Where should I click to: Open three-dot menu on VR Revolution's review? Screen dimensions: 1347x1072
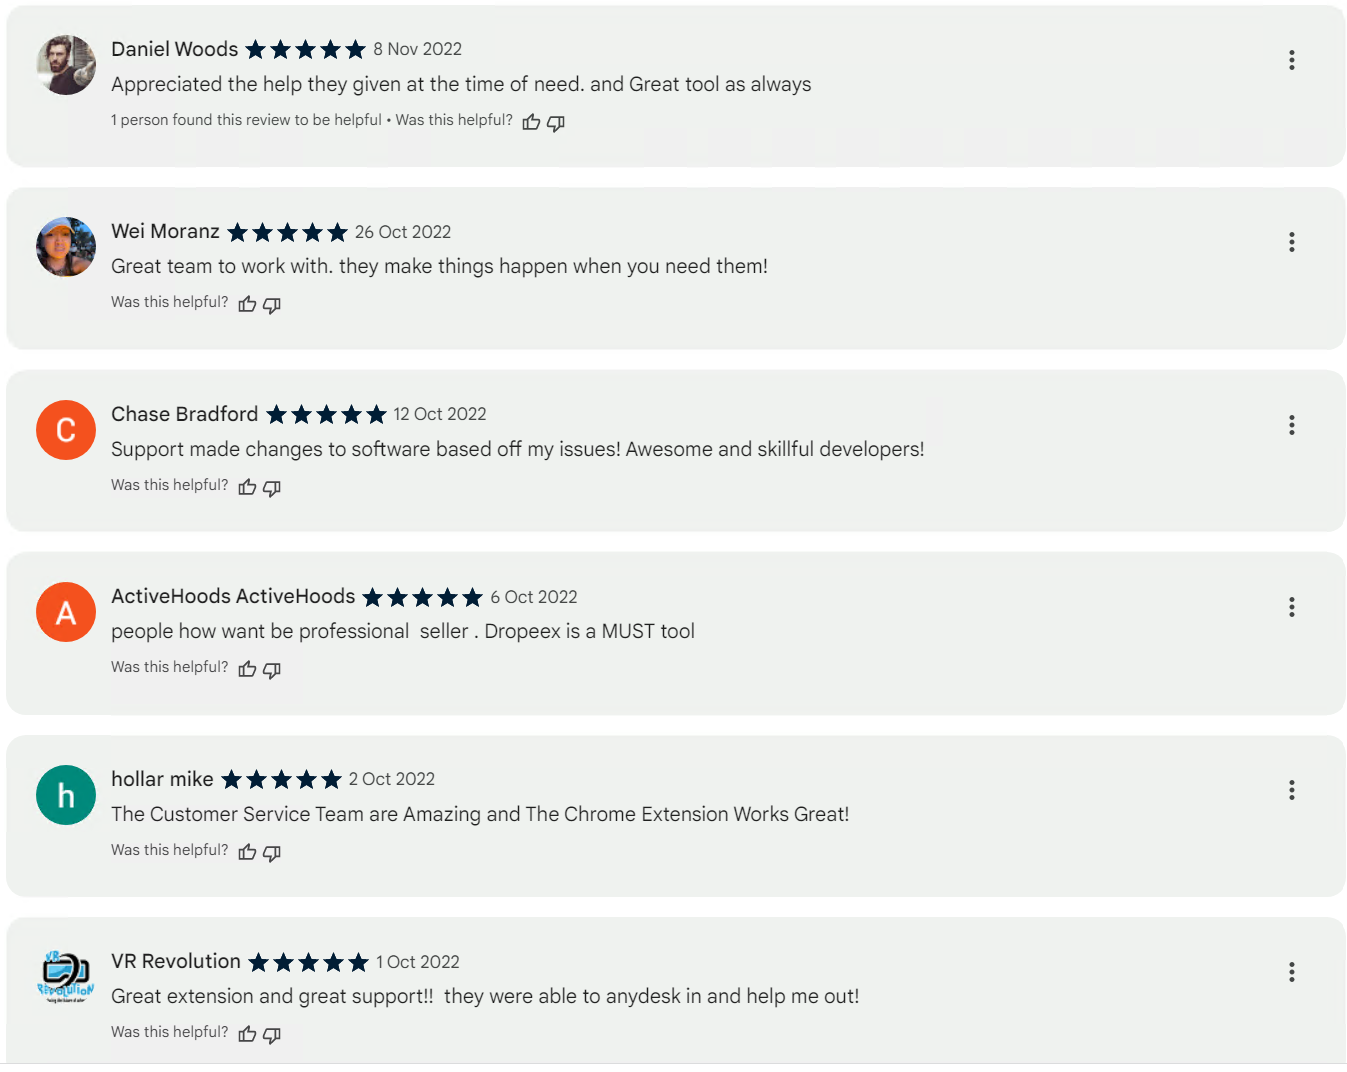tap(1292, 972)
